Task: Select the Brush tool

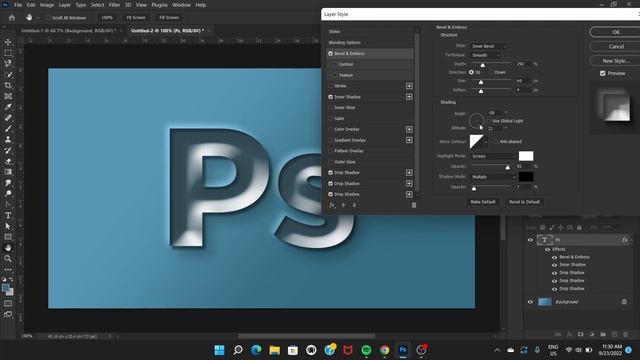Action: click(x=8, y=129)
